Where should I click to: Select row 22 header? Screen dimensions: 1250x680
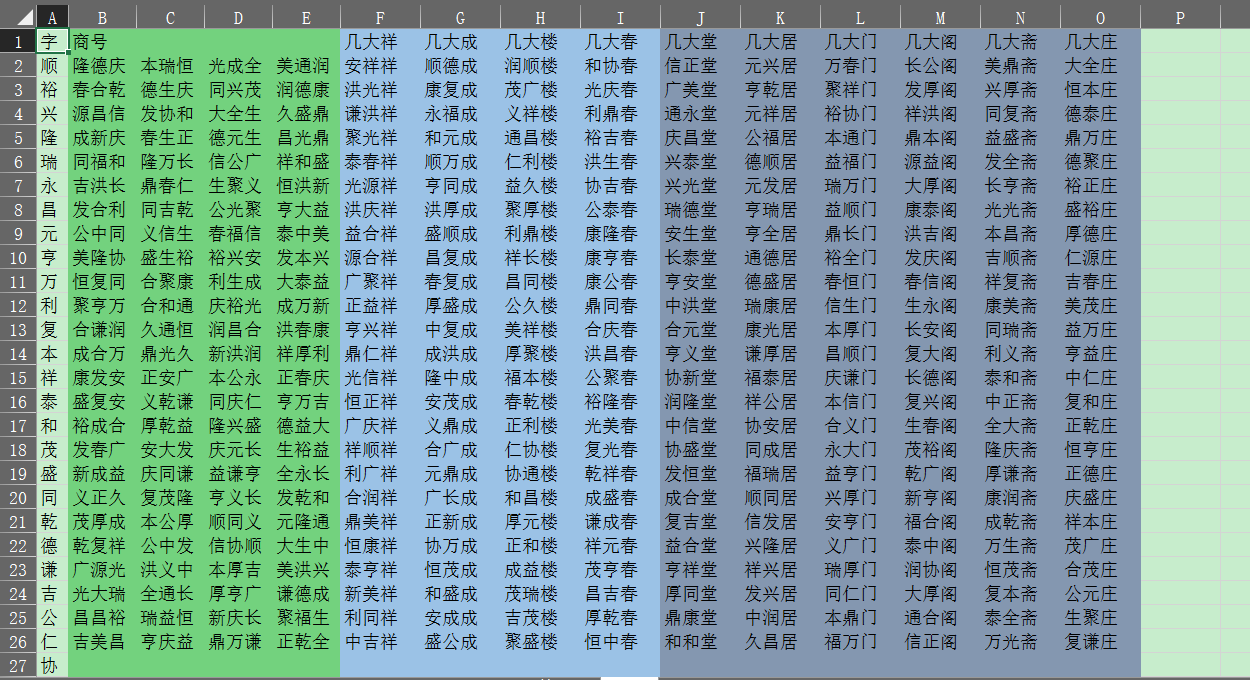coord(18,546)
